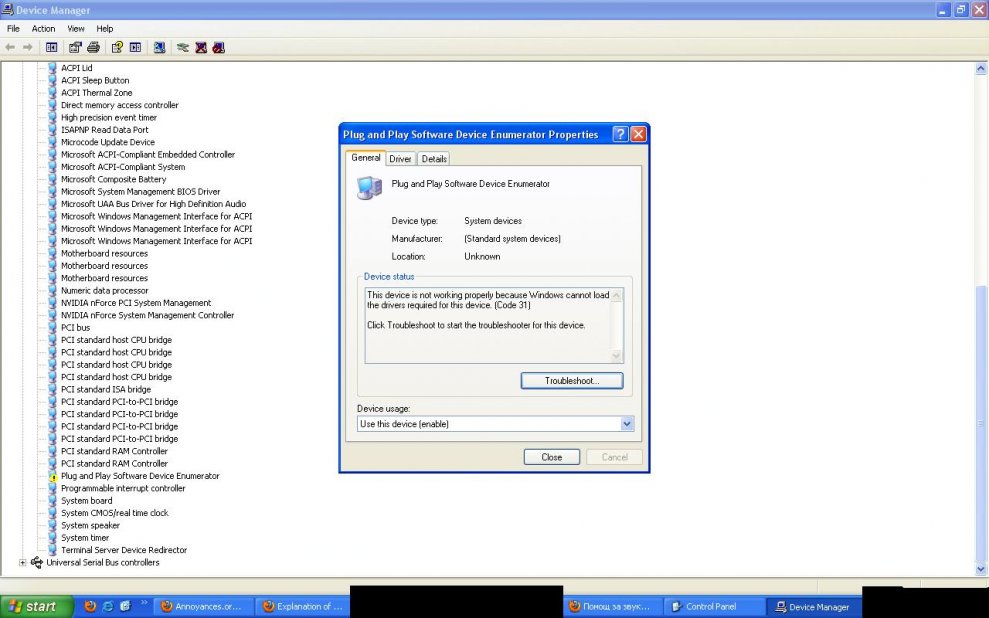989x618 pixels.
Task: Click the Show/Hide Console Tree icon
Action: coord(52,47)
